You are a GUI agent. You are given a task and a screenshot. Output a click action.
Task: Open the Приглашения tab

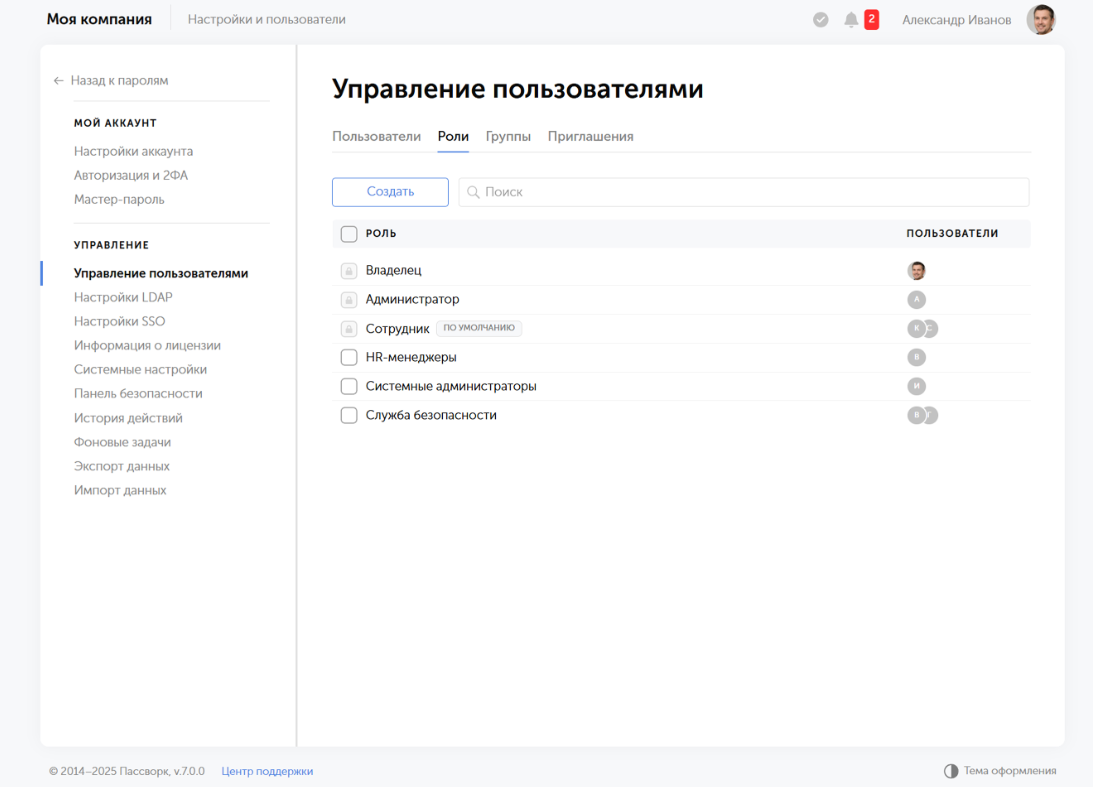pos(590,137)
